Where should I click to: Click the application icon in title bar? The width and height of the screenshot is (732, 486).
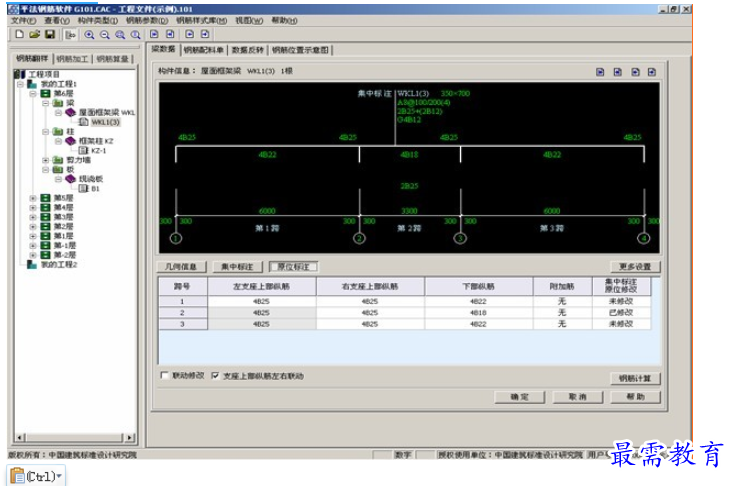14,9
